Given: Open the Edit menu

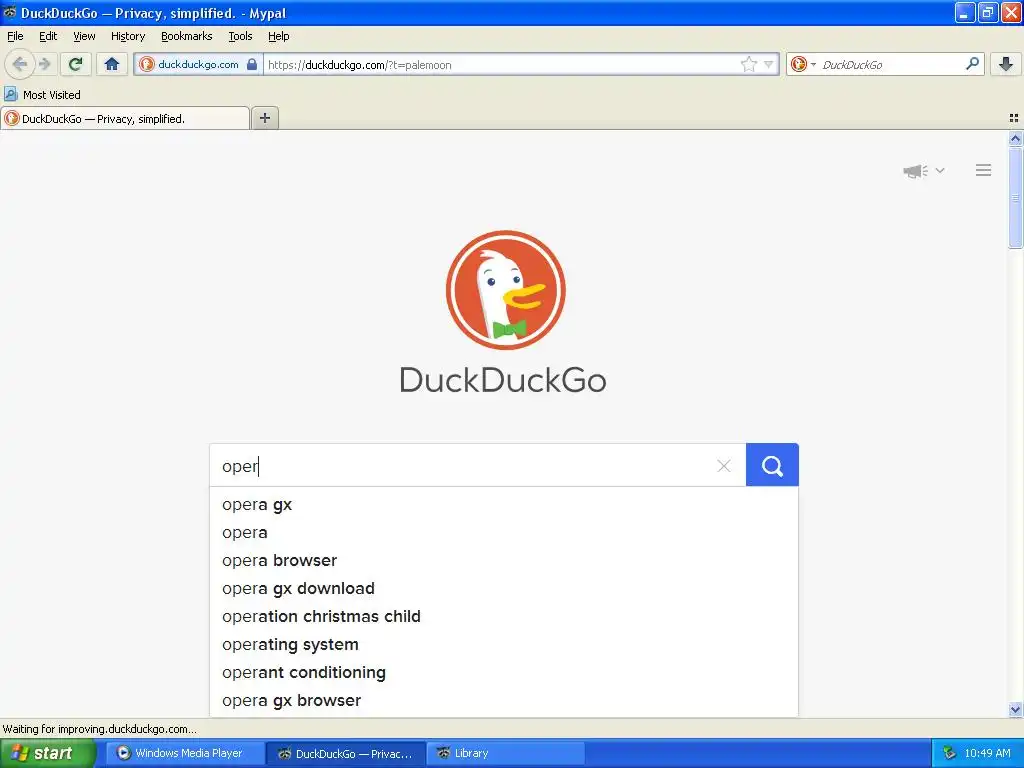Looking at the screenshot, I should coord(48,36).
